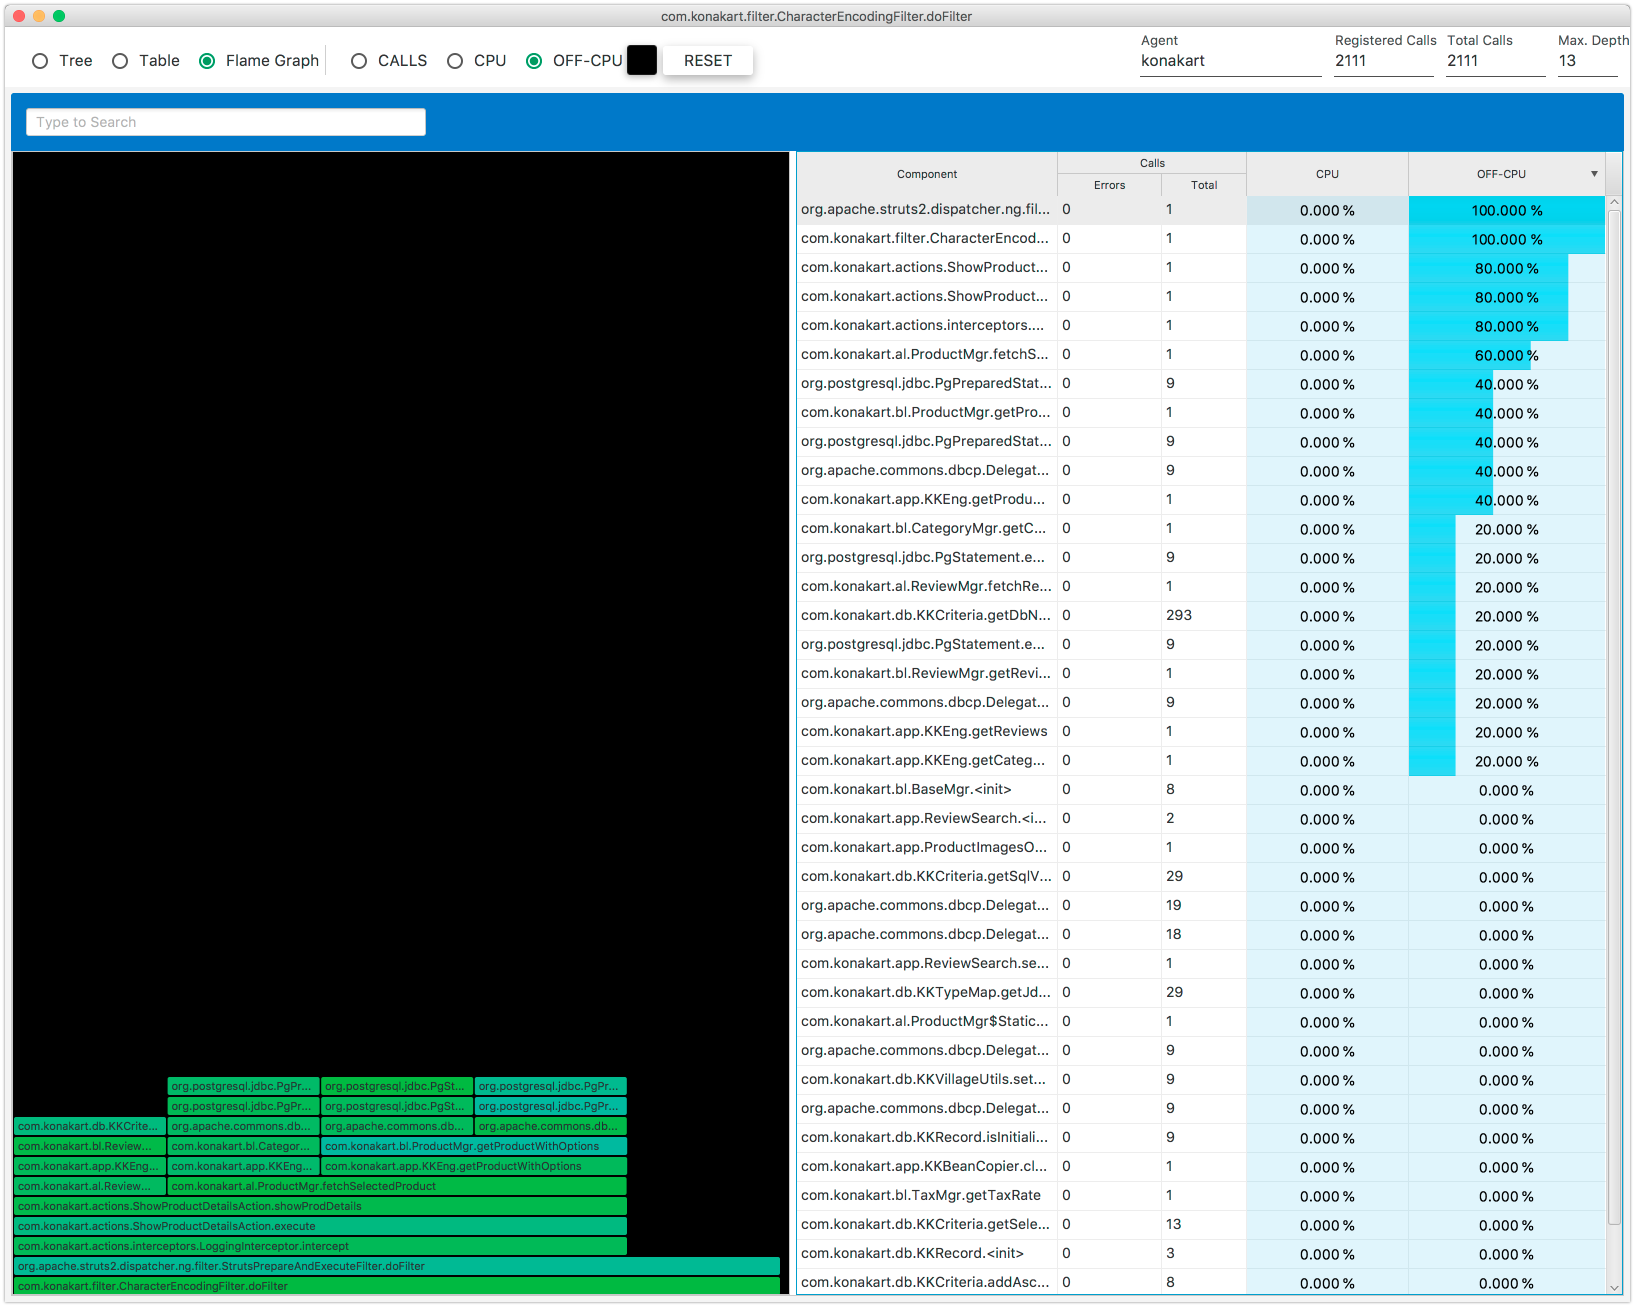Image resolution: width=1635 pixels, height=1307 pixels.
Task: Select the com.konakart.app.KKBeanCopier.cl... row
Action: pyautogui.click(x=1201, y=1167)
